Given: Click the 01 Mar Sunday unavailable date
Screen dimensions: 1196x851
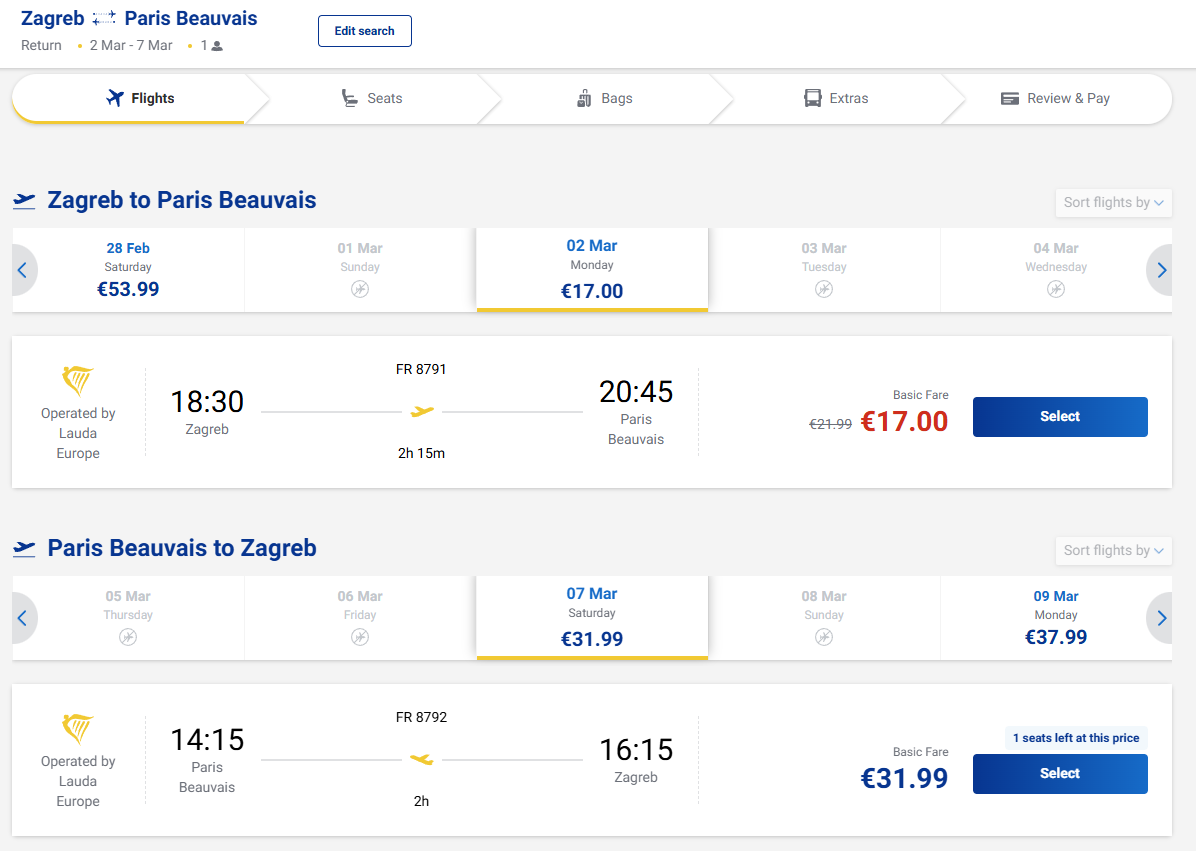Looking at the screenshot, I should click(x=360, y=270).
